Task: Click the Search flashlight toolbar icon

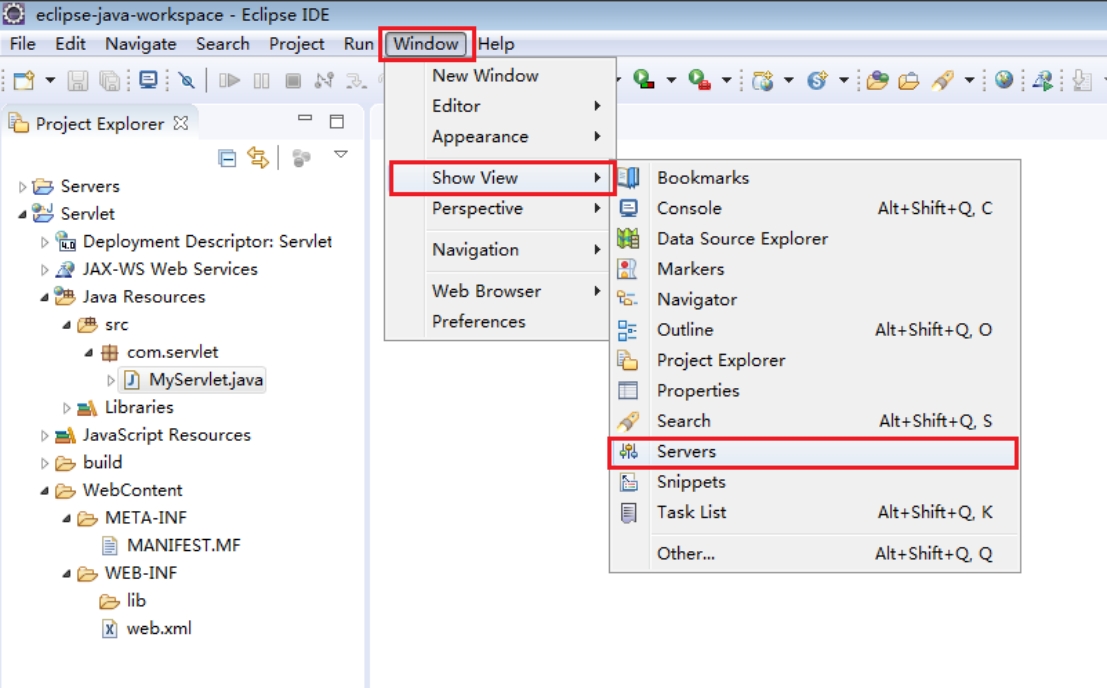Action: (x=943, y=80)
